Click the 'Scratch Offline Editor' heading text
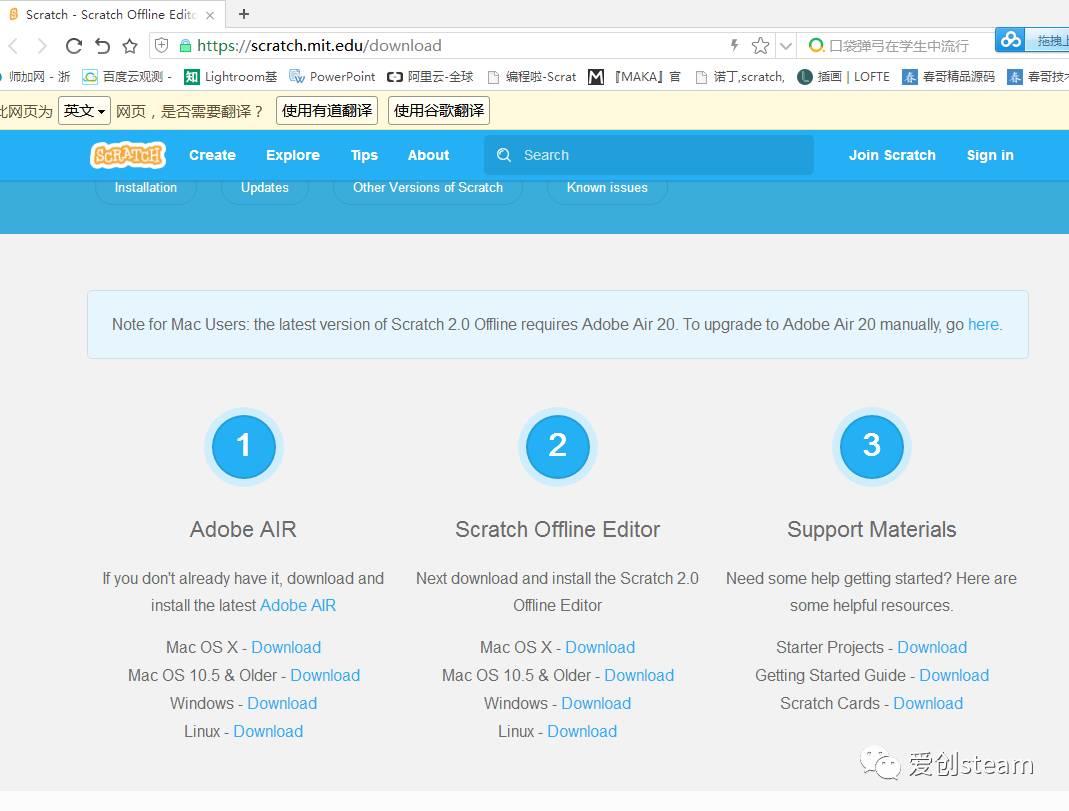1069x811 pixels. point(558,530)
